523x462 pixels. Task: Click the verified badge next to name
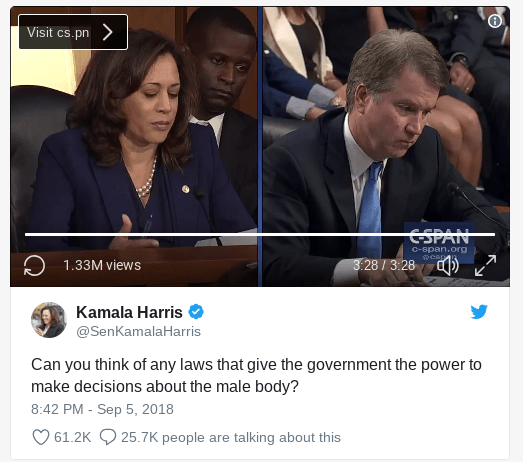(x=196, y=312)
